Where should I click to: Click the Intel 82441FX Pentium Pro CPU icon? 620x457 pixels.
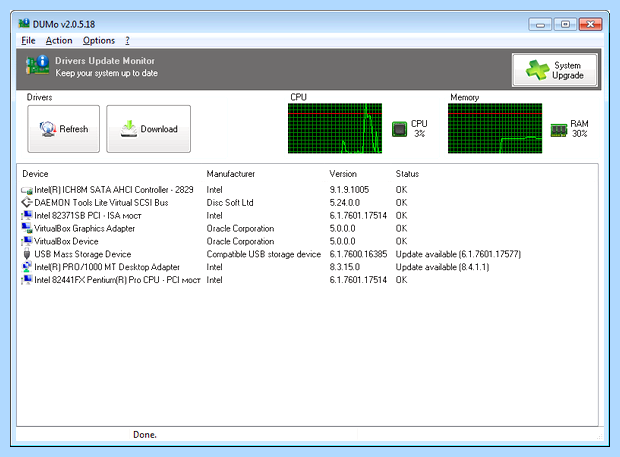(x=26, y=280)
